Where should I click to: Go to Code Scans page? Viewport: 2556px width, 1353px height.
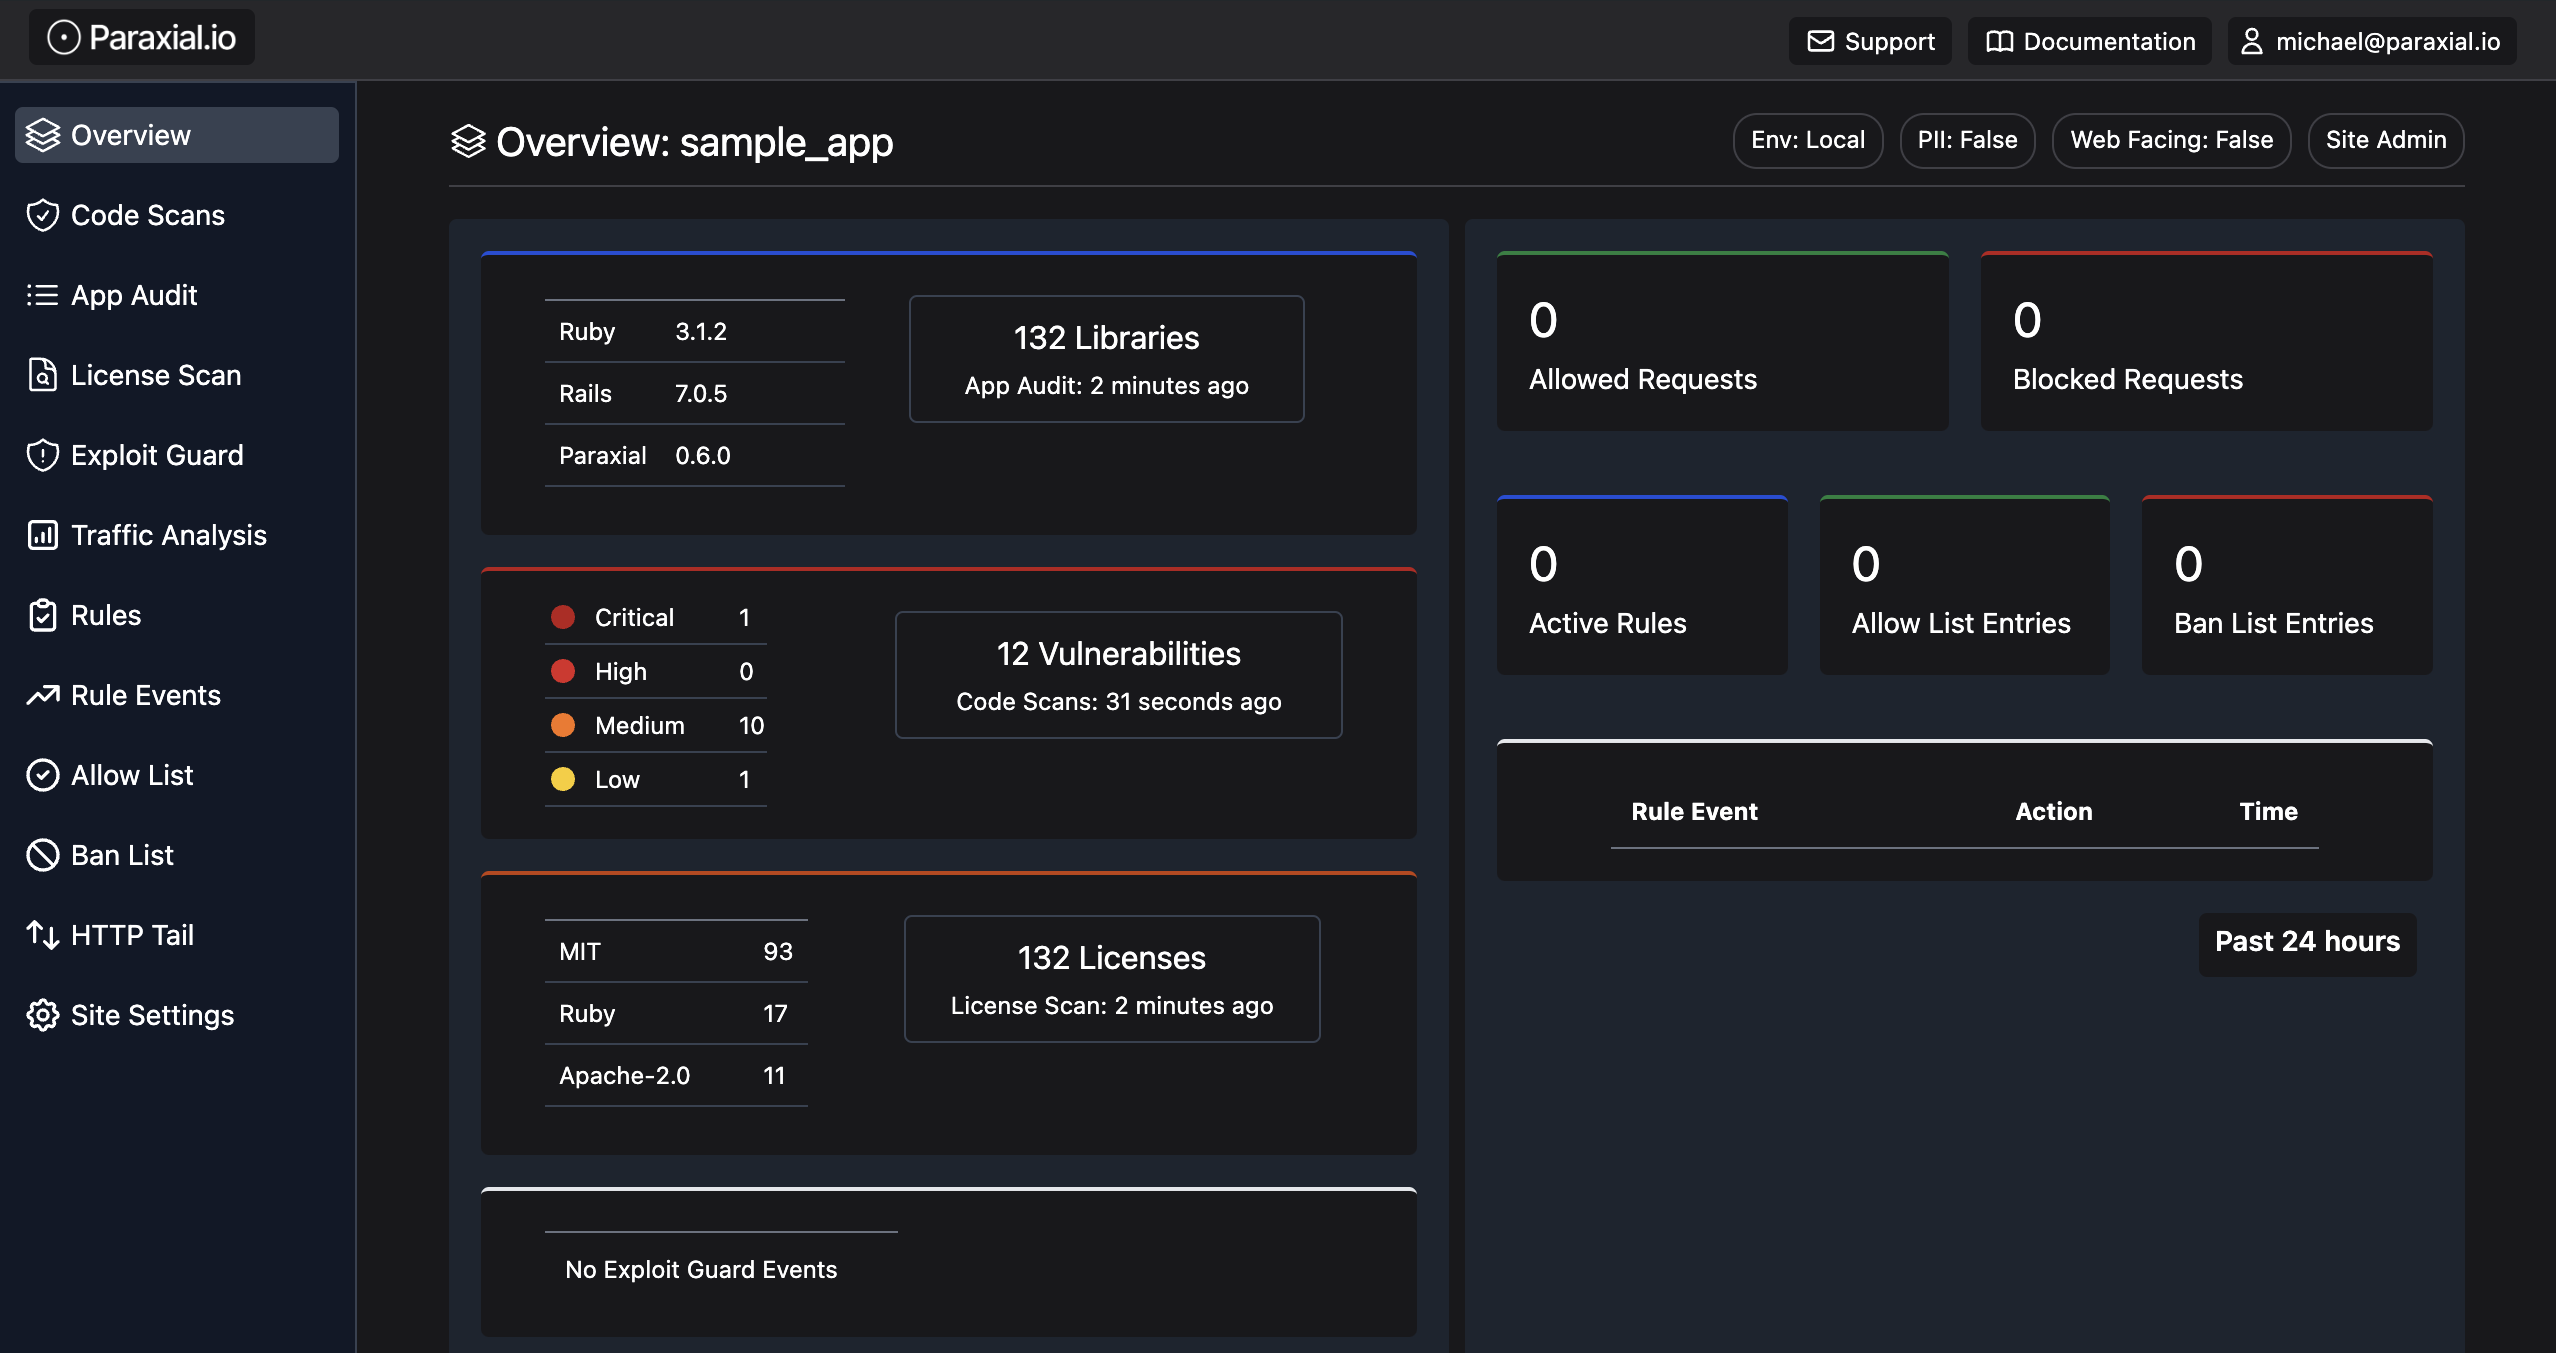tap(177, 215)
